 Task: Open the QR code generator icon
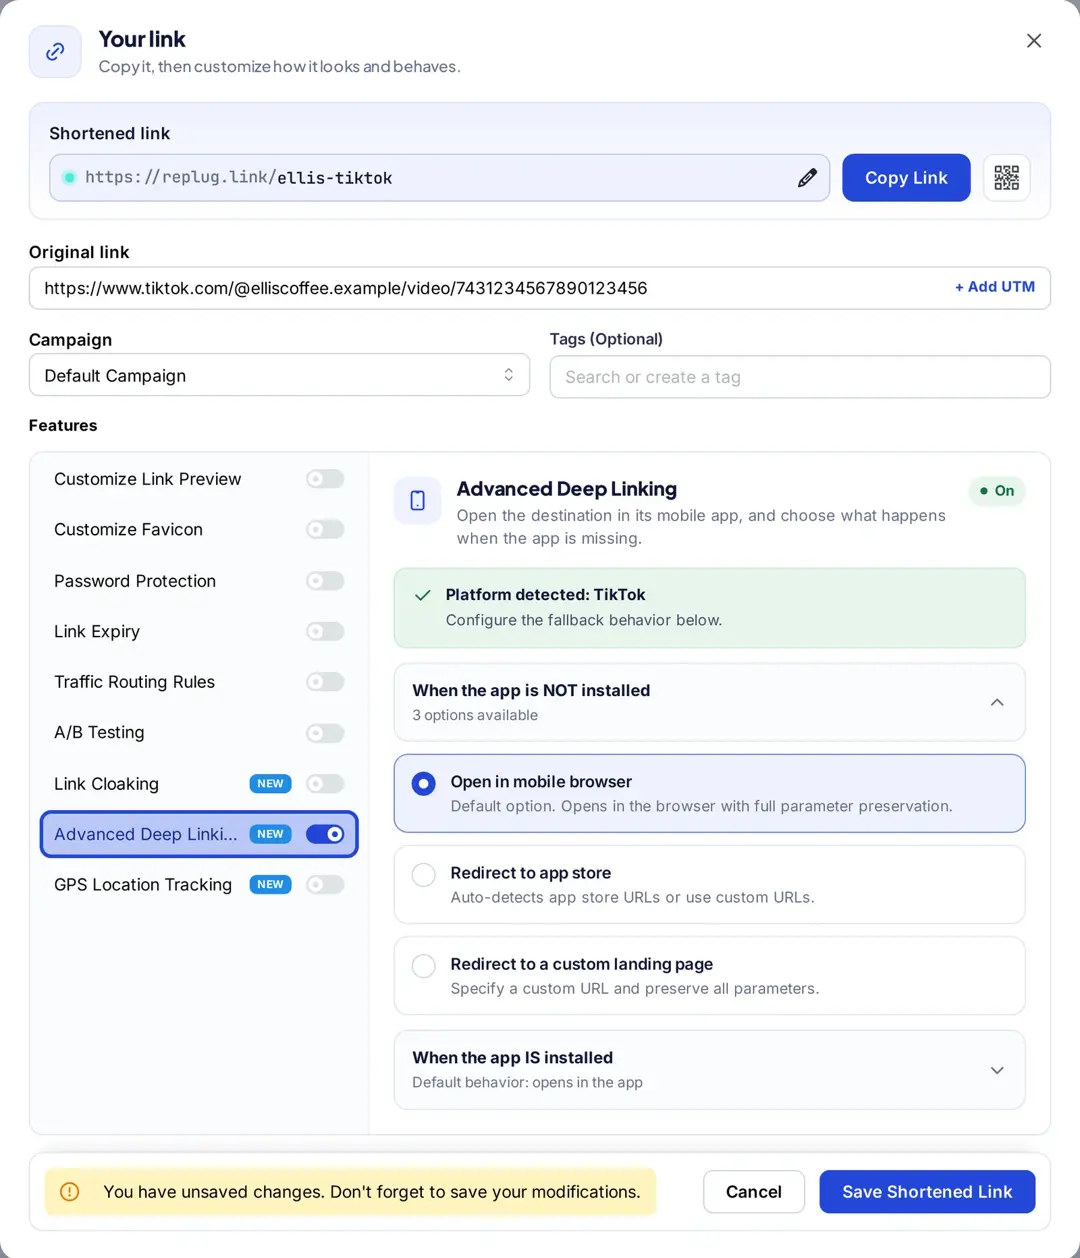click(x=1007, y=178)
